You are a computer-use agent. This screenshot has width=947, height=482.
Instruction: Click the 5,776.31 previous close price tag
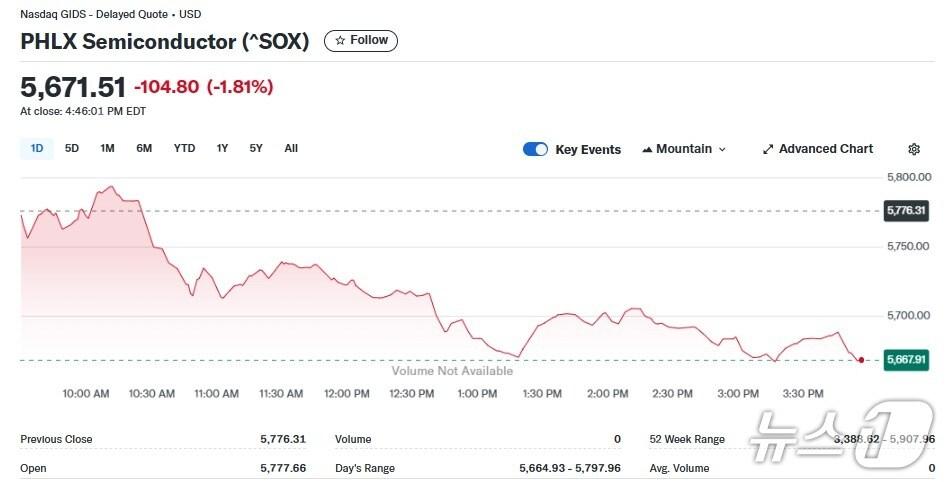906,210
